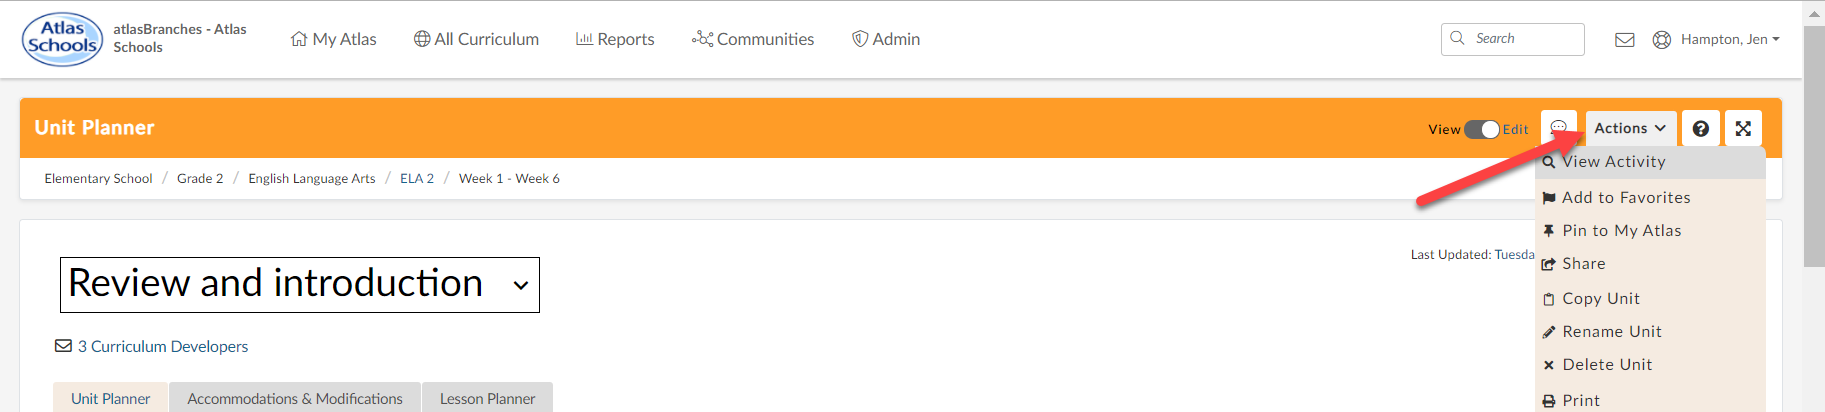Open the Actions dropdown

point(1630,128)
